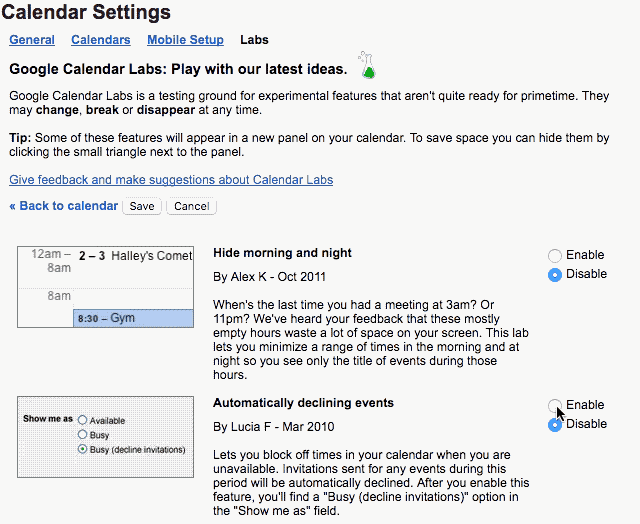Switch to the Calendars tab
Image resolution: width=640 pixels, height=524 pixels.
pos(100,40)
